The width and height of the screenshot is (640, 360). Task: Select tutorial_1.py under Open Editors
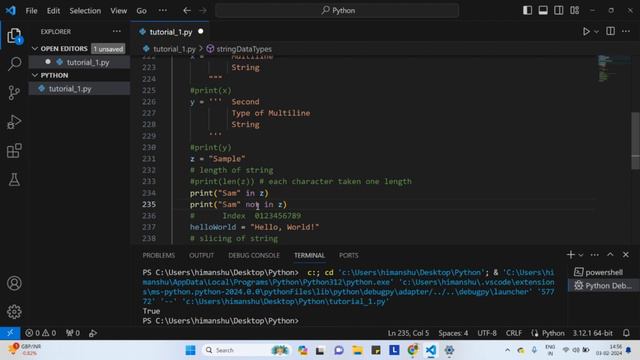click(80, 62)
